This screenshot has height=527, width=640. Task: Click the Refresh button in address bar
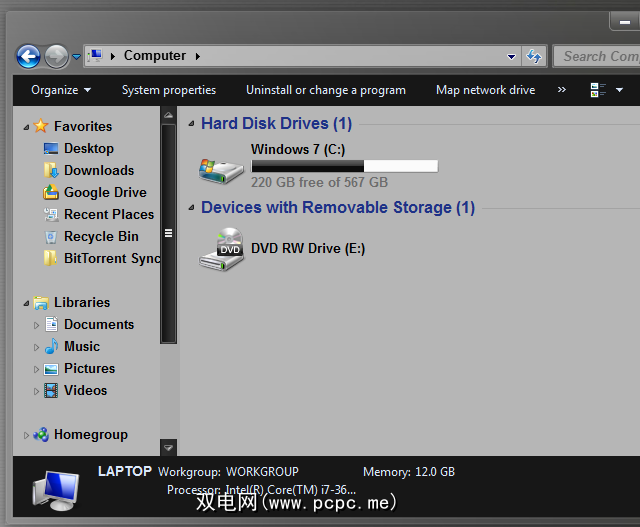pyautogui.click(x=534, y=56)
